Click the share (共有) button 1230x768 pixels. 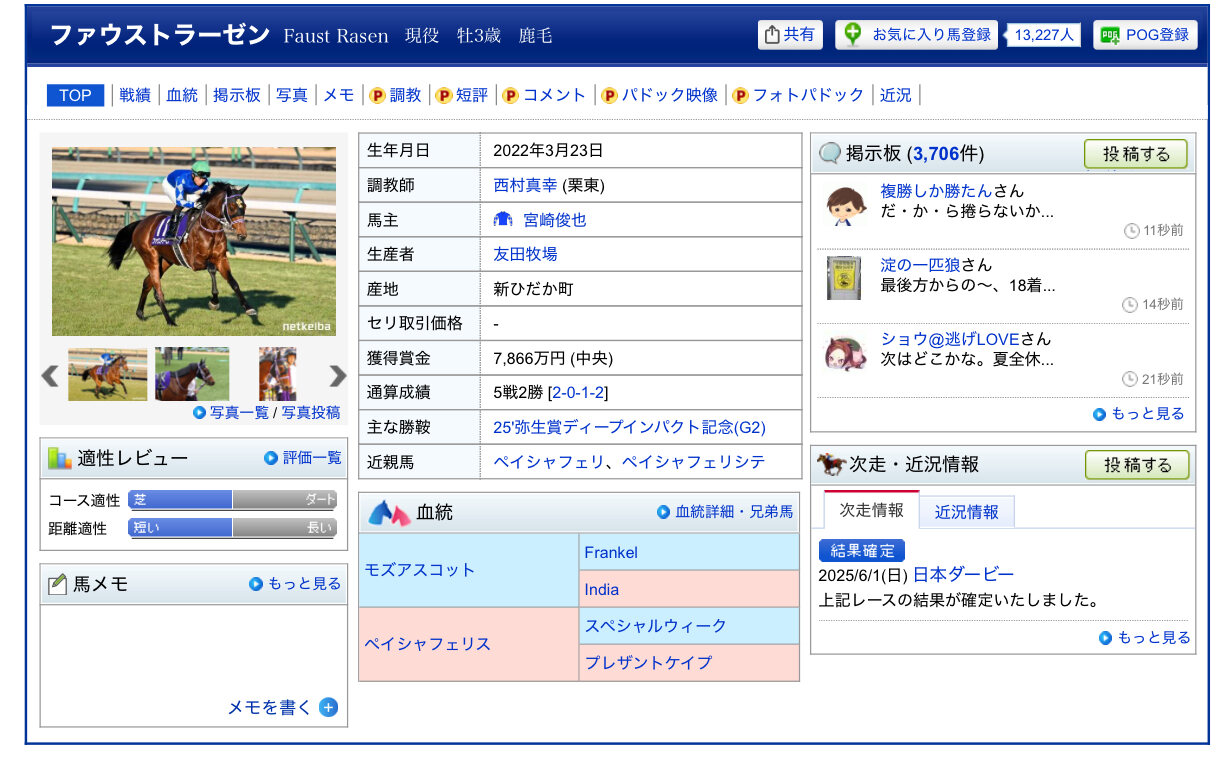(x=789, y=35)
